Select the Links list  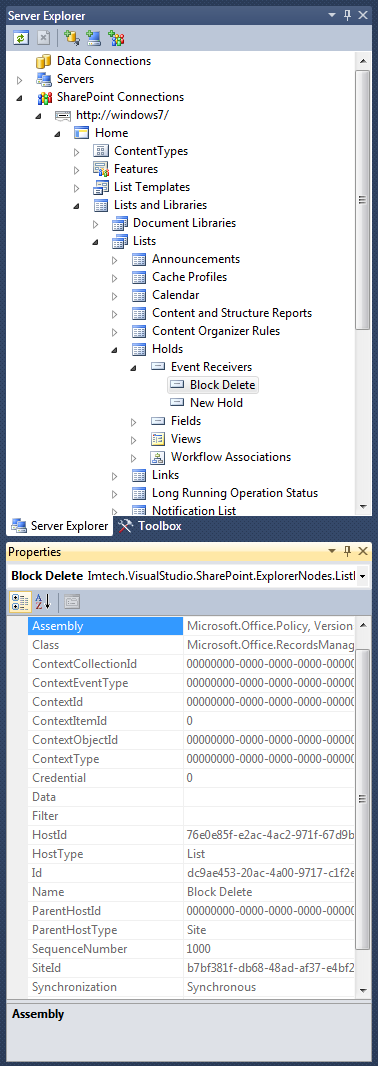166,475
